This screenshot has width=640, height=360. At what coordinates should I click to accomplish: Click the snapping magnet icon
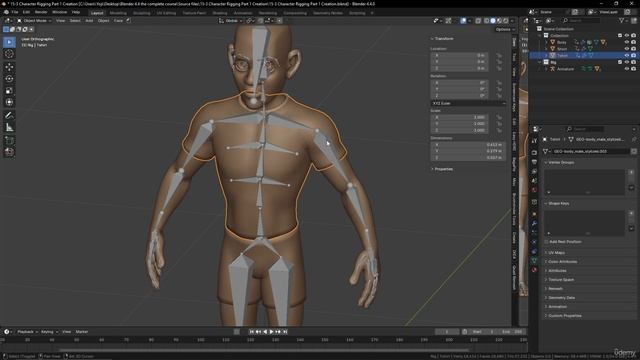click(261, 20)
